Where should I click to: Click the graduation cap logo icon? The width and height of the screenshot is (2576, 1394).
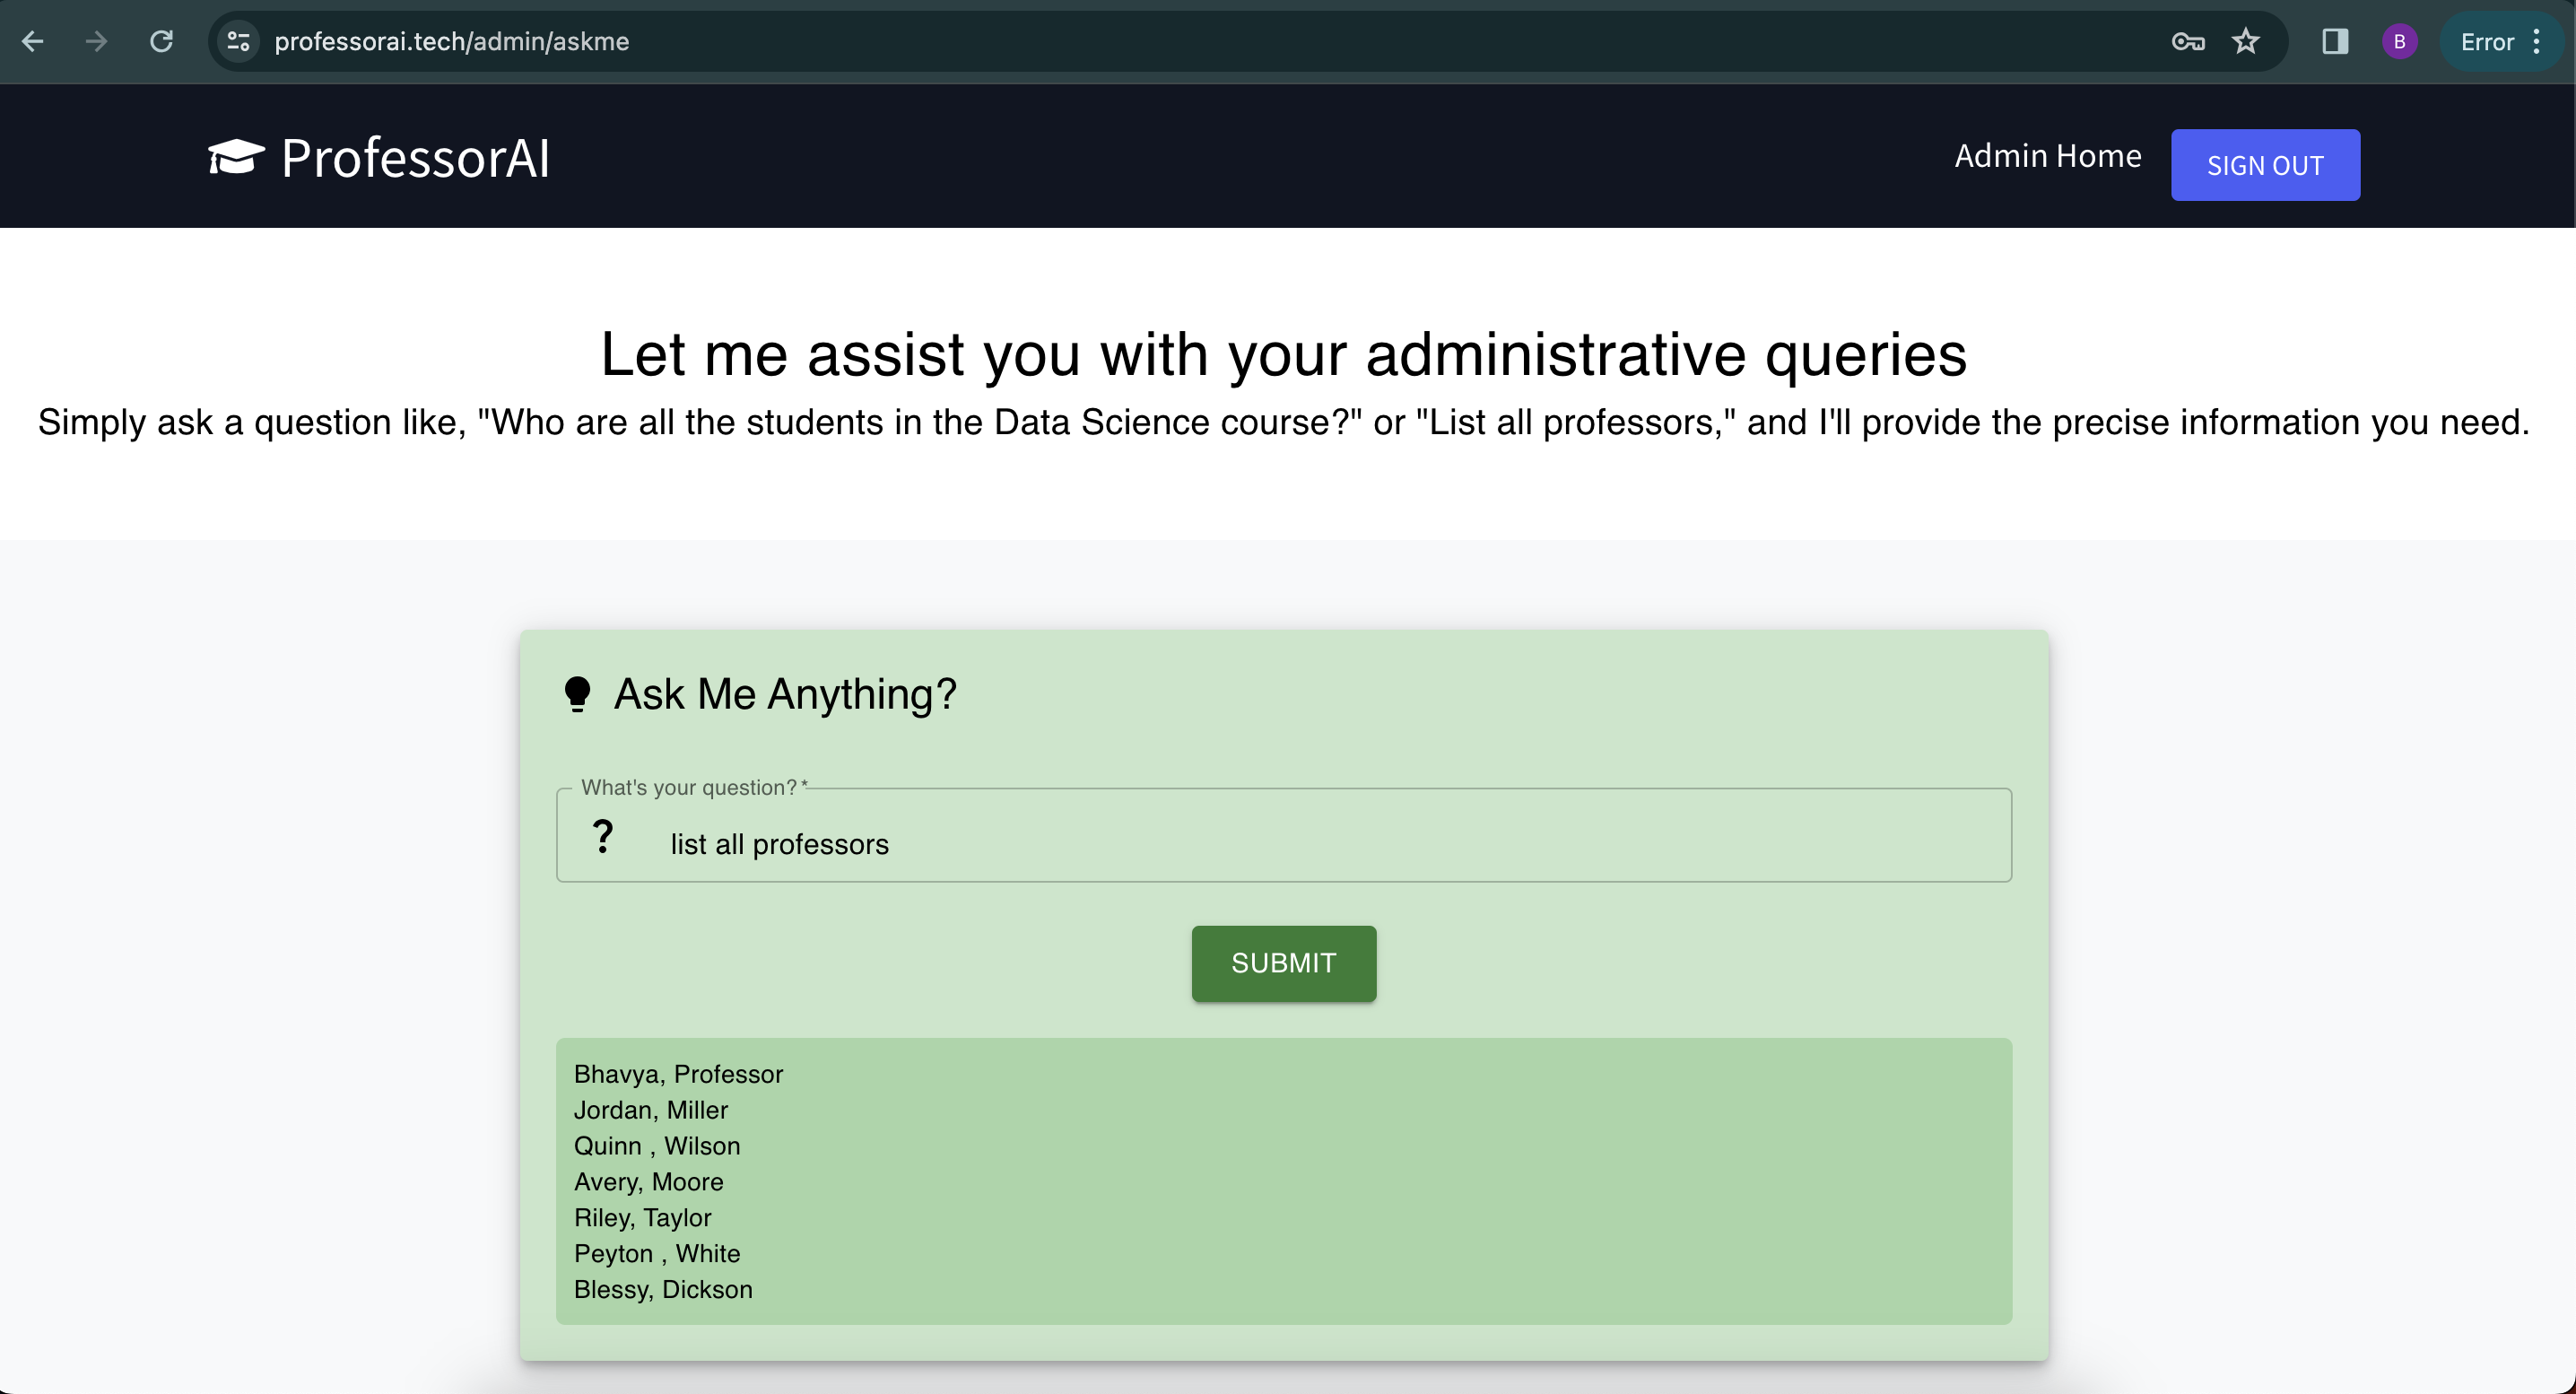236,157
